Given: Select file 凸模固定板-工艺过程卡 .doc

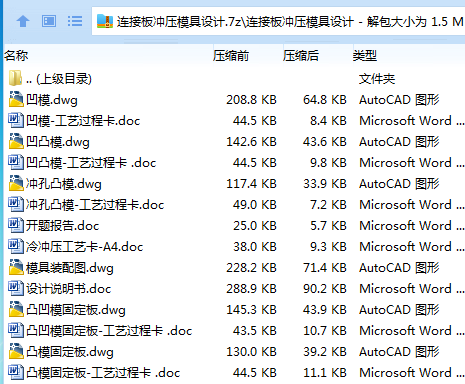Looking at the screenshot, I should pyautogui.click(x=103, y=373).
